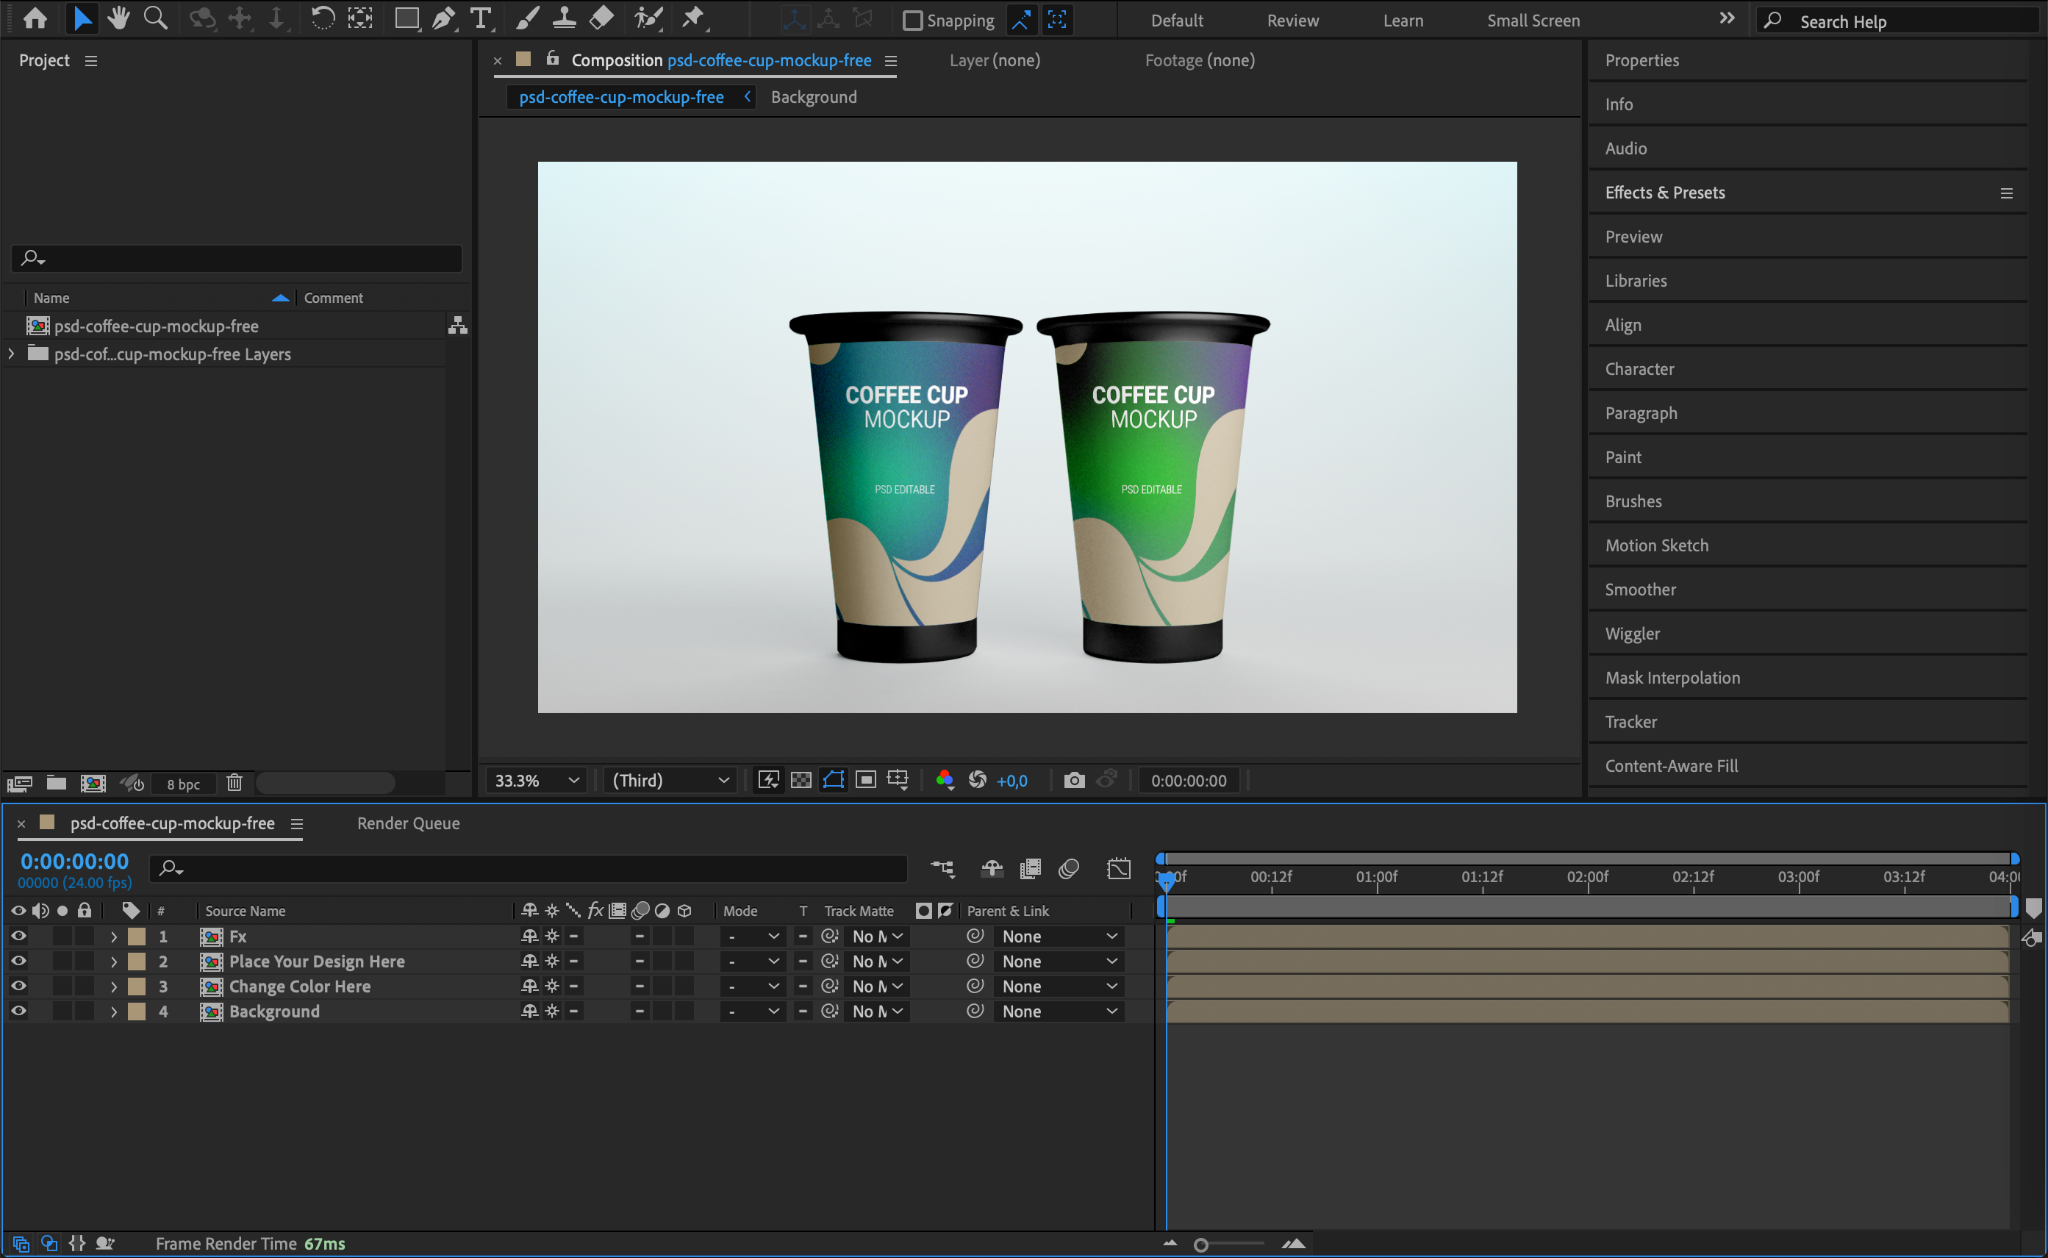Click the Take Snapshot camera icon

tap(1074, 780)
